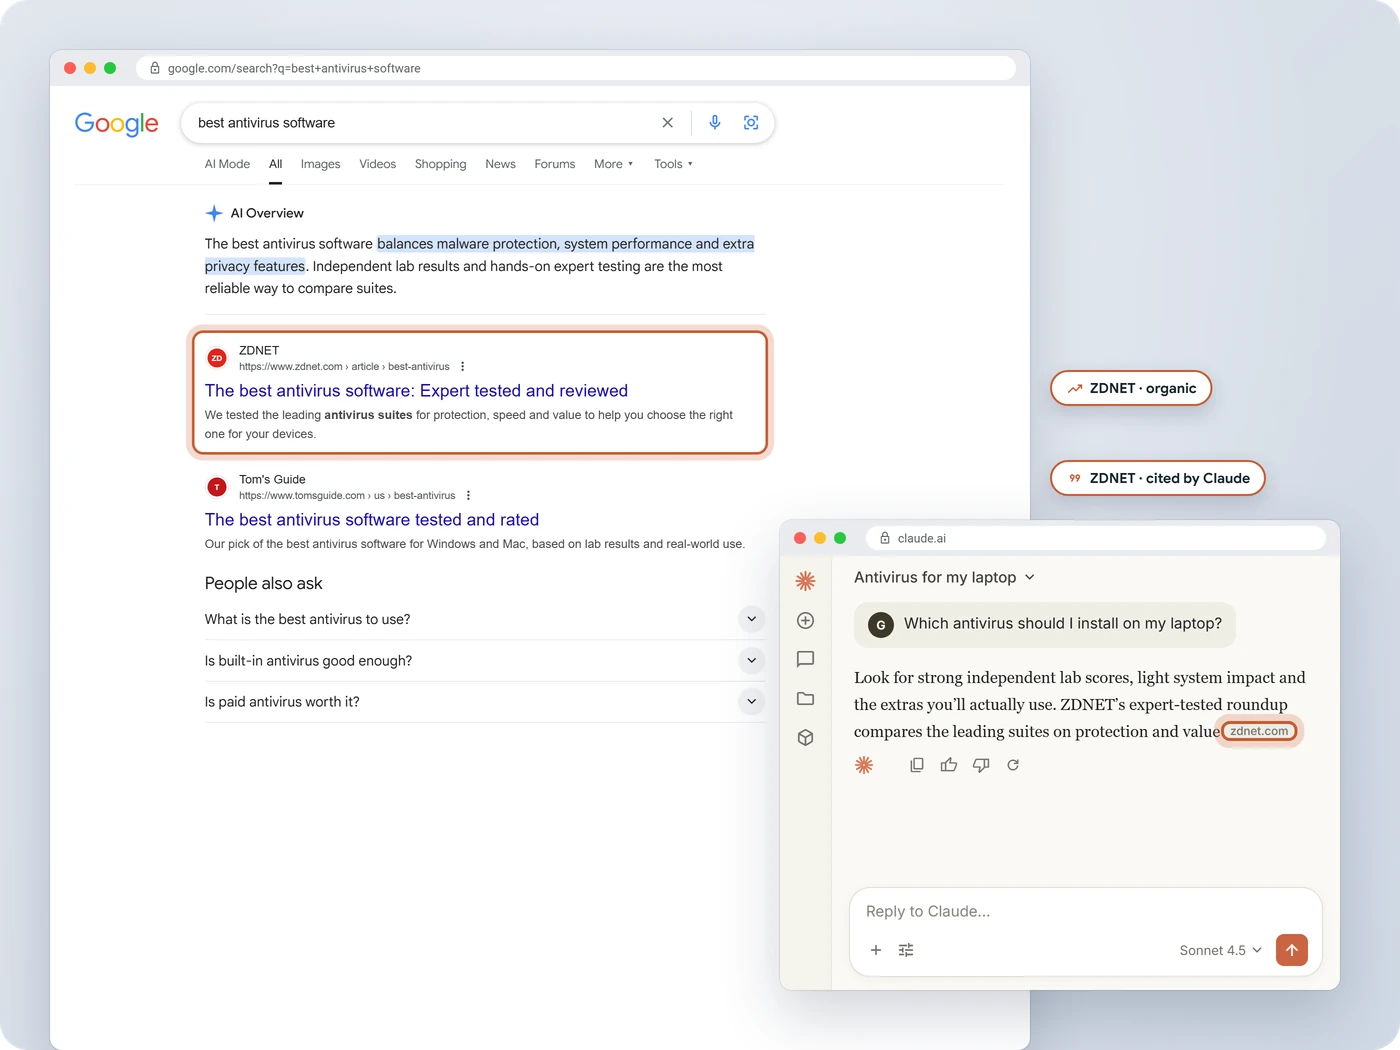Add an attachment with the plus icon
The image size is (1400, 1050).
[876, 950]
